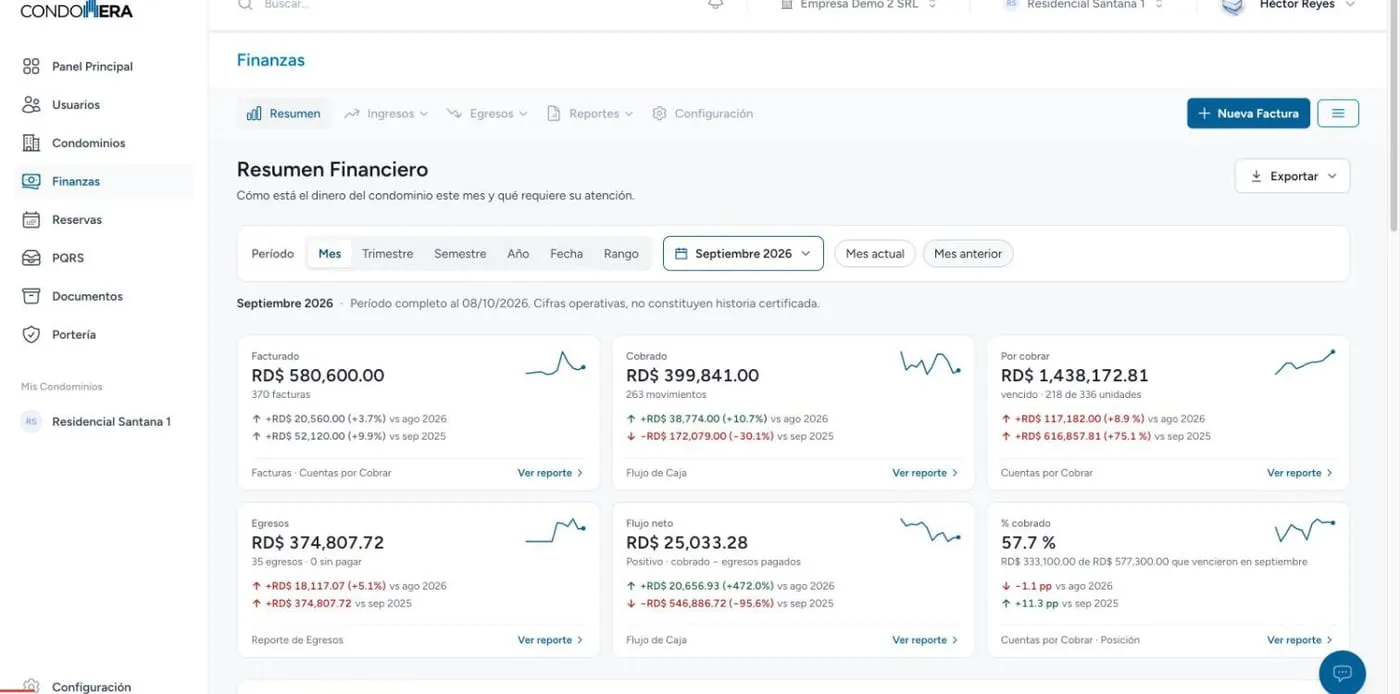This screenshot has width=1400, height=694.
Task: Select Mes period option
Action: pos(330,253)
